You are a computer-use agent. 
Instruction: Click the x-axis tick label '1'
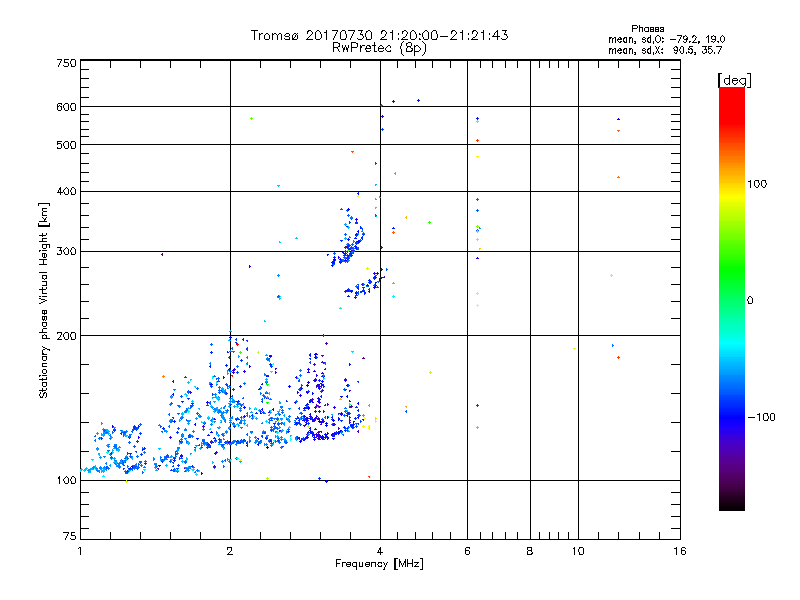pyautogui.click(x=80, y=551)
